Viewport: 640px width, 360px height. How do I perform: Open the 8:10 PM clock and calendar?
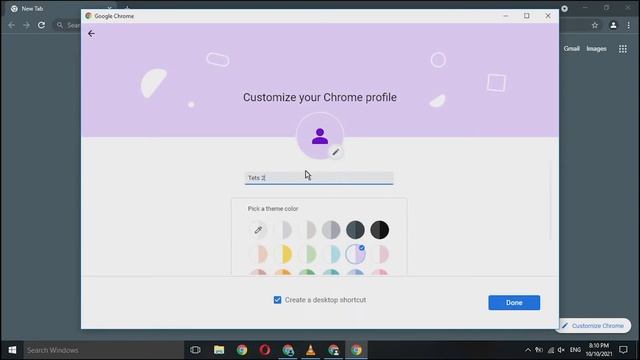(599, 350)
